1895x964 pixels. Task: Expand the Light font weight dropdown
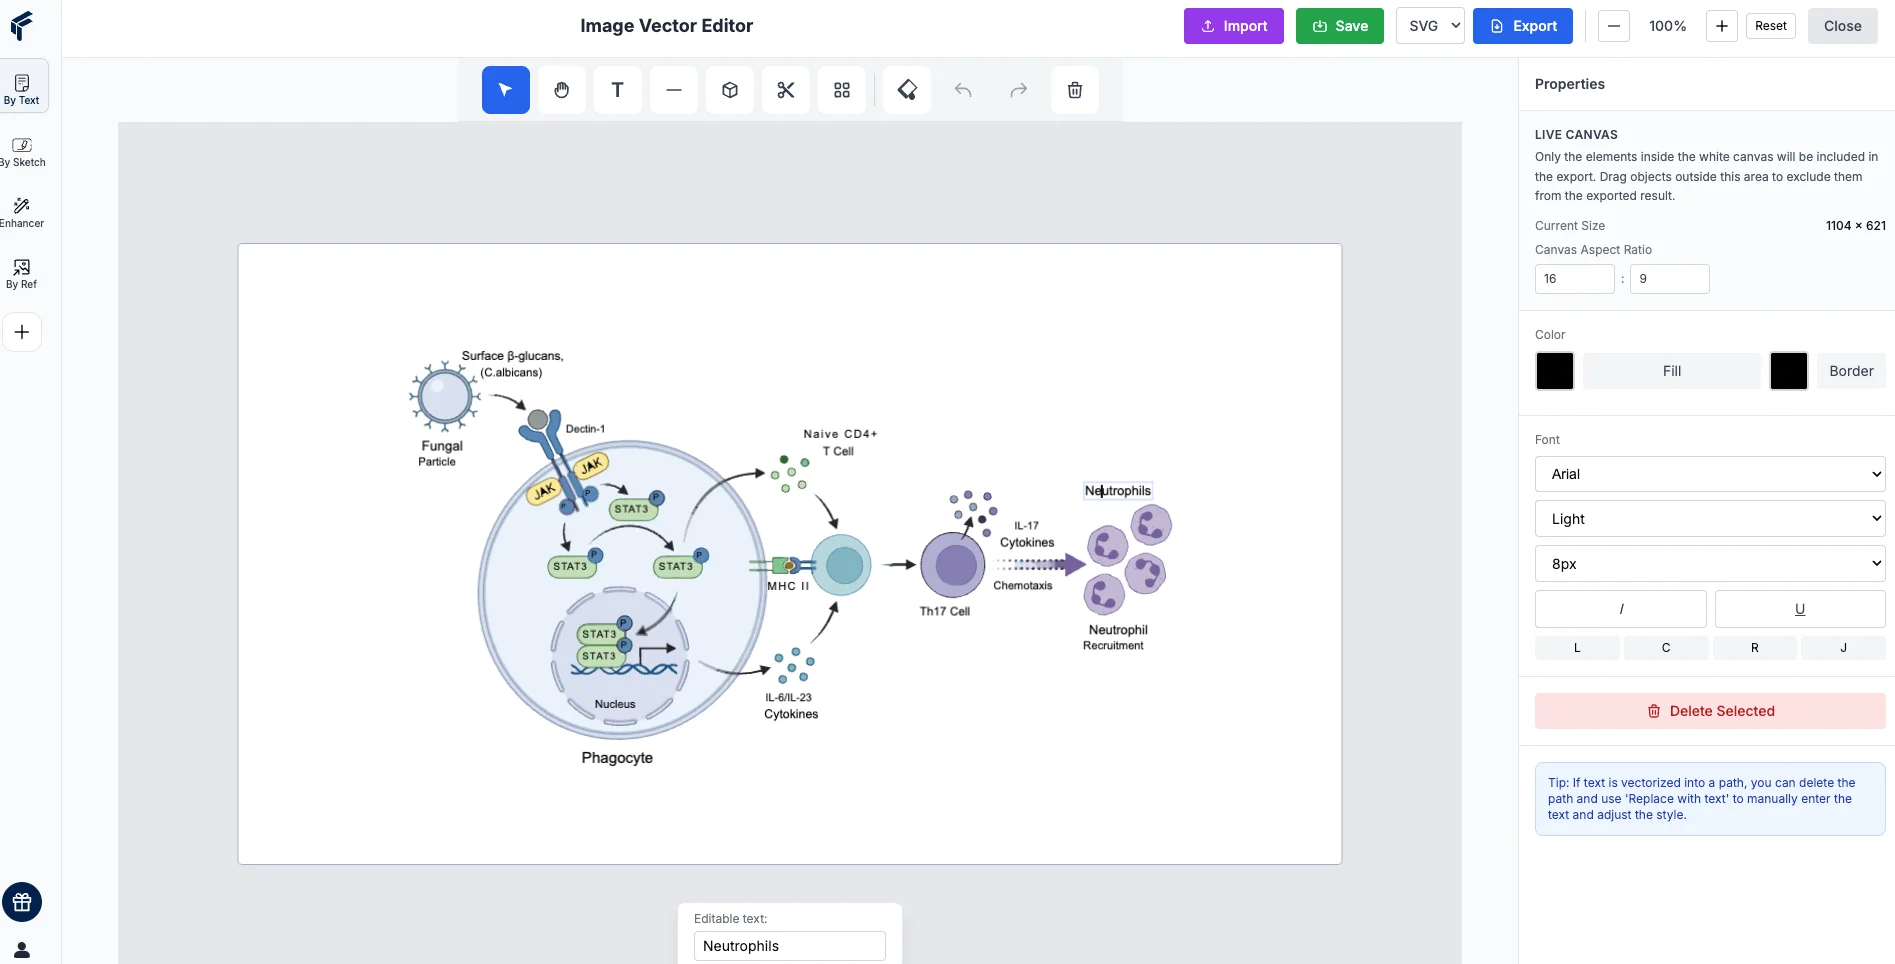tap(1709, 519)
